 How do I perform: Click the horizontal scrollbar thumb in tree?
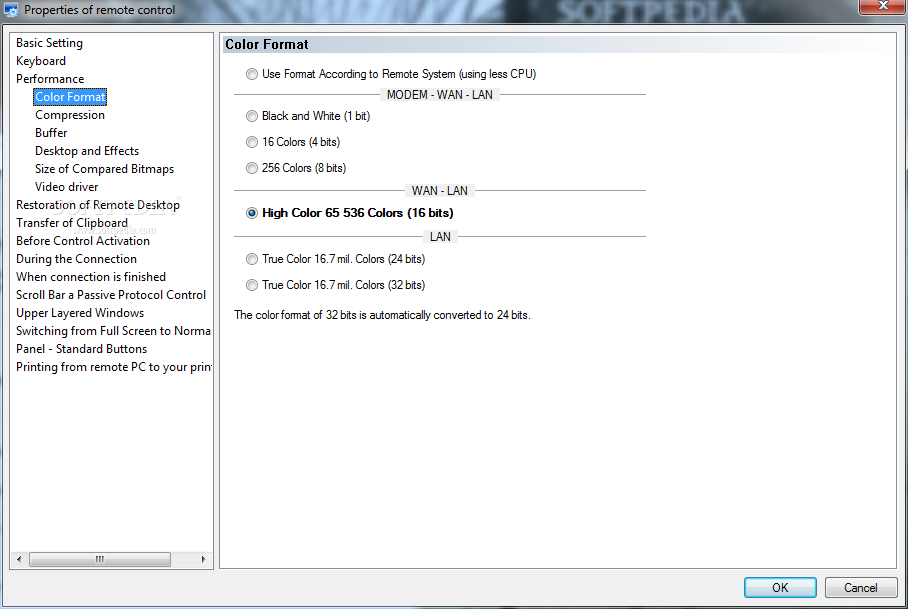100,559
